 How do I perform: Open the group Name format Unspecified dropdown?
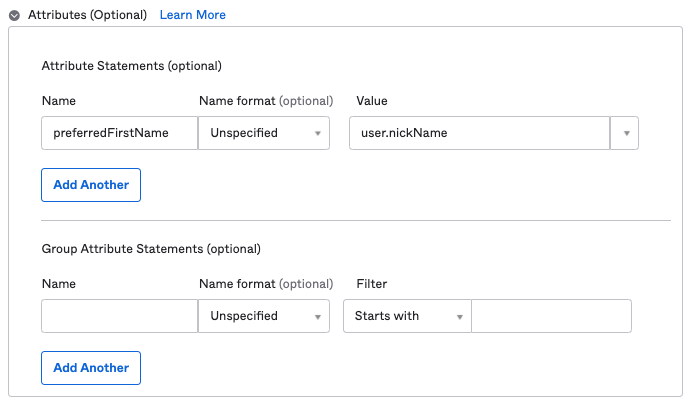click(264, 316)
